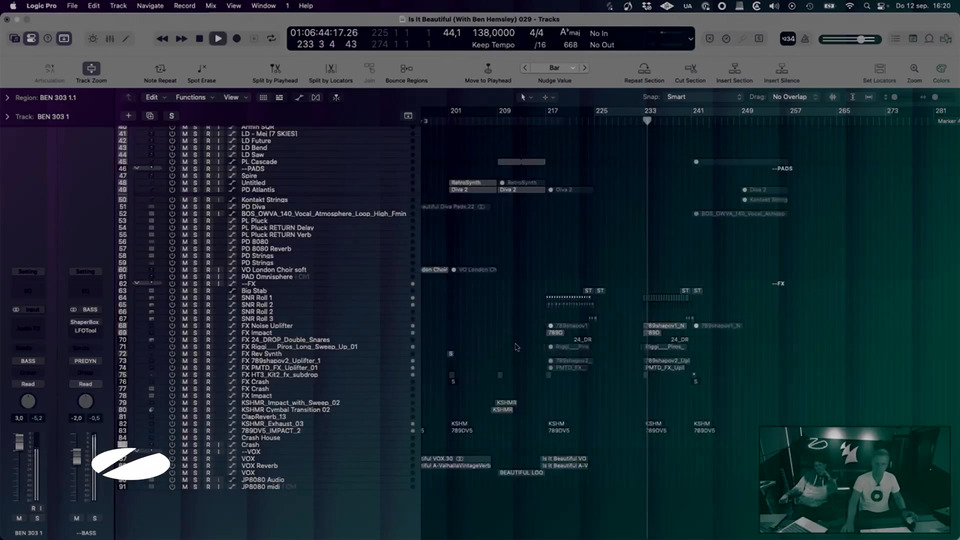Click the Forward transport button
This screenshot has height=540, width=960.
pos(181,39)
